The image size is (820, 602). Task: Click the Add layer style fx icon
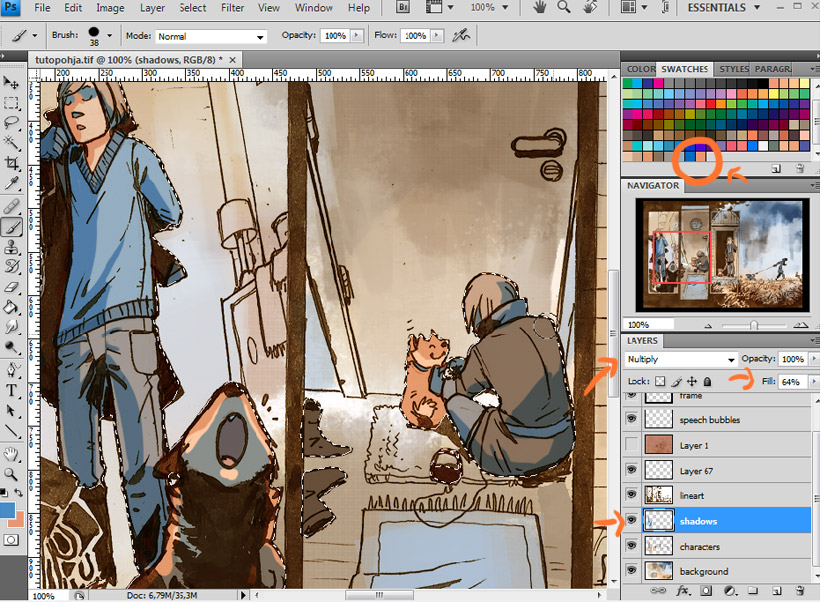(x=684, y=591)
